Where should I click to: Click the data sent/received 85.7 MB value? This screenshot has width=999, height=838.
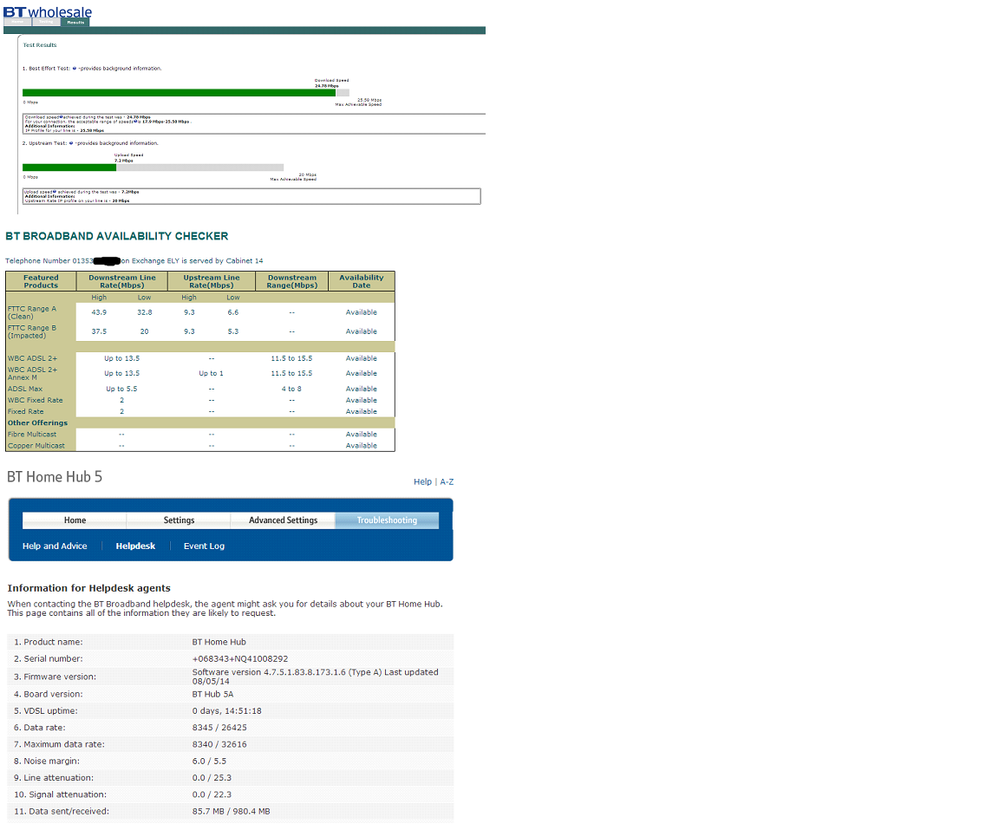click(231, 812)
